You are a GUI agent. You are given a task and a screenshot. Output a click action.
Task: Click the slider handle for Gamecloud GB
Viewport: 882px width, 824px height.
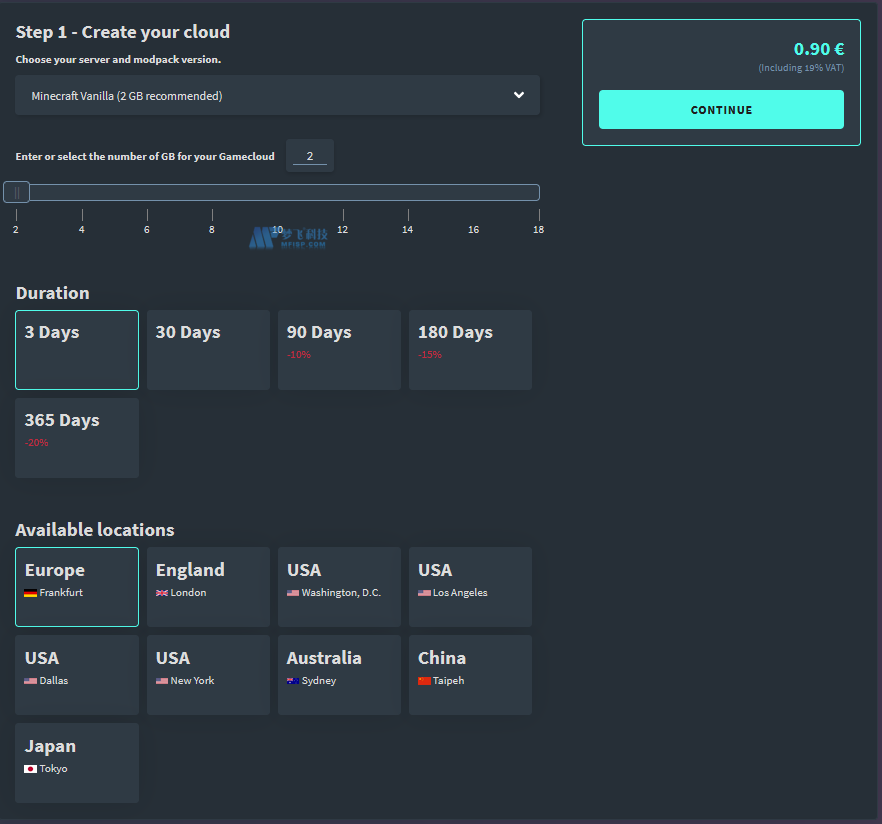[x=17, y=193]
